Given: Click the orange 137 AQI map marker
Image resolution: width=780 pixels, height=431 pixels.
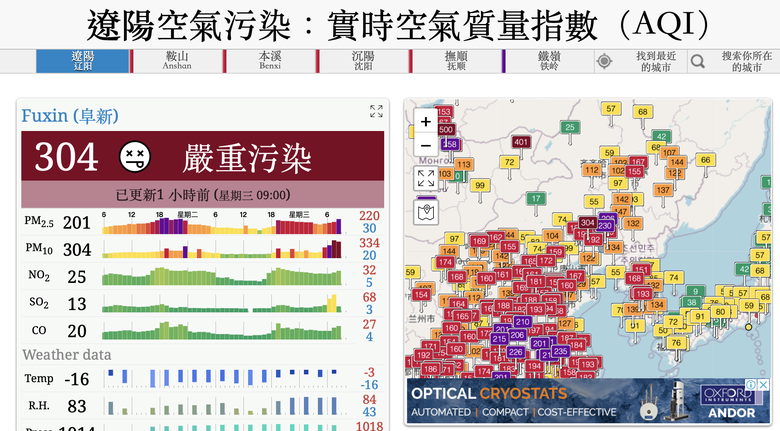Looking at the screenshot, I should tap(663, 190).
